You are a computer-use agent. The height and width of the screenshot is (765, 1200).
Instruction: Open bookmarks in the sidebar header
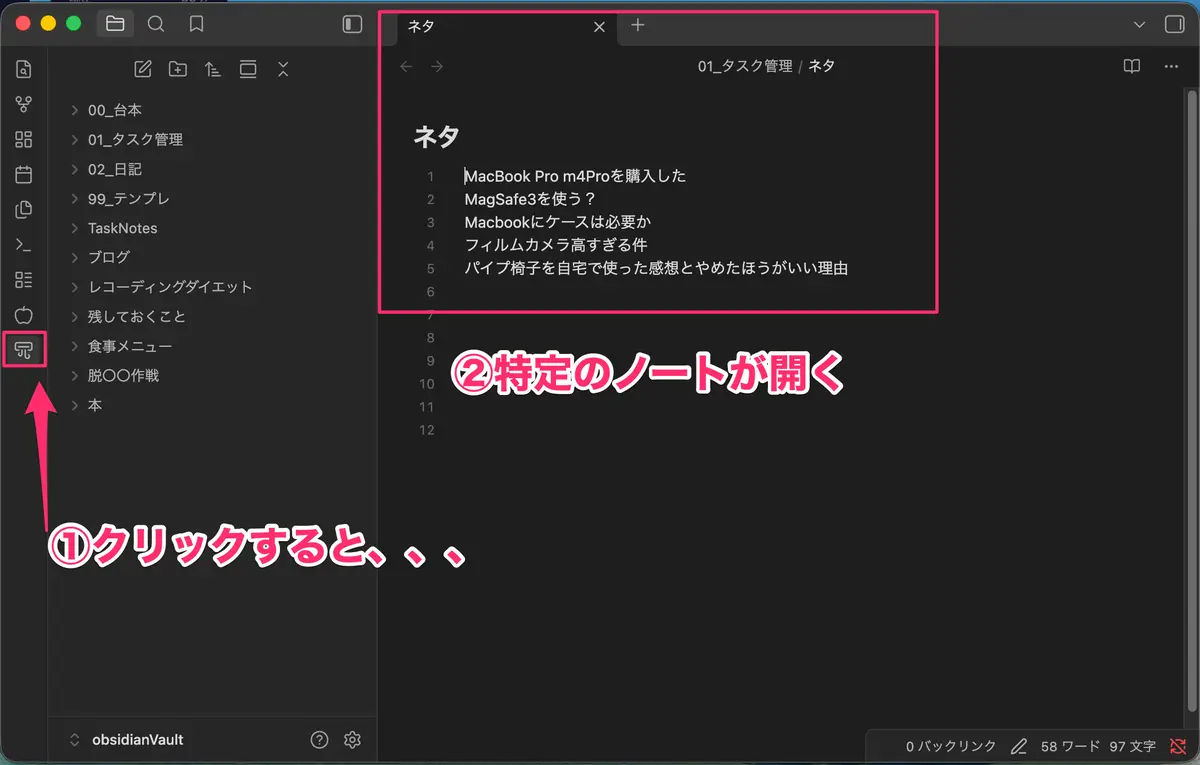point(197,24)
